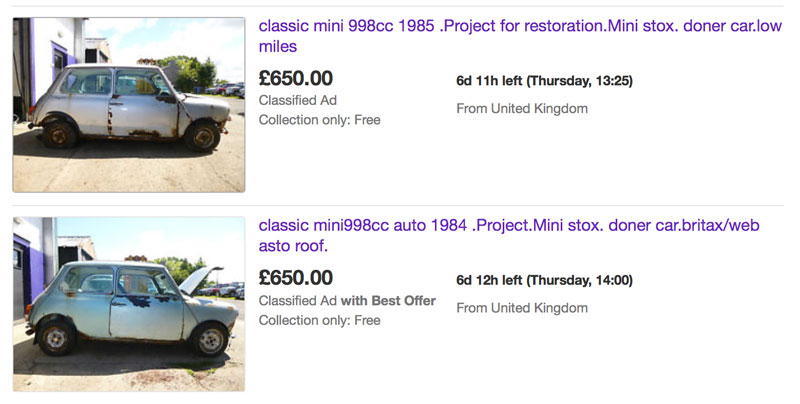Click the raised bonnet of the blue Mini

[x=199, y=281]
